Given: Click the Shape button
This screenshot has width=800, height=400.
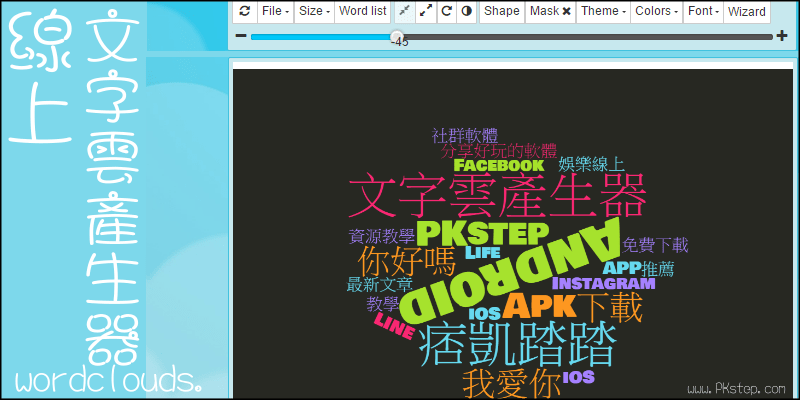Looking at the screenshot, I should [502, 11].
